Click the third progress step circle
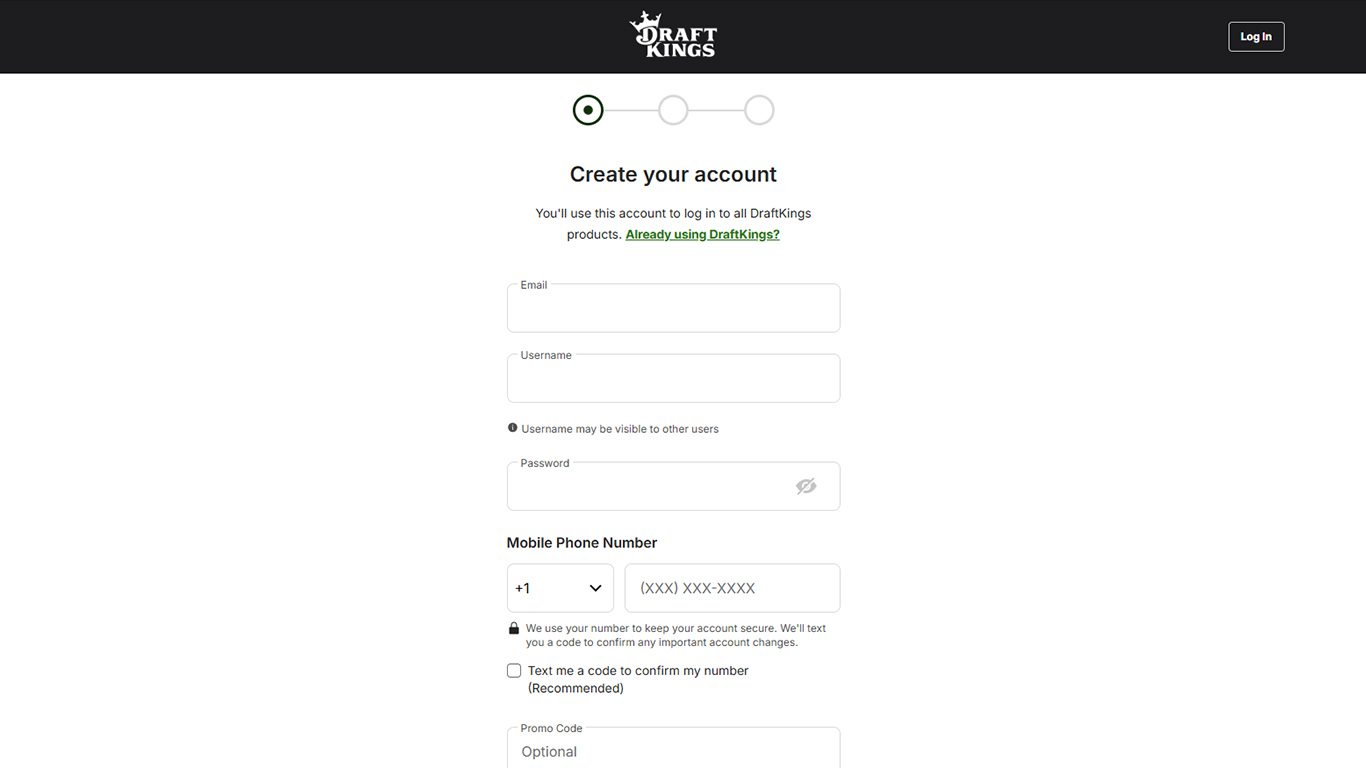 click(x=759, y=110)
